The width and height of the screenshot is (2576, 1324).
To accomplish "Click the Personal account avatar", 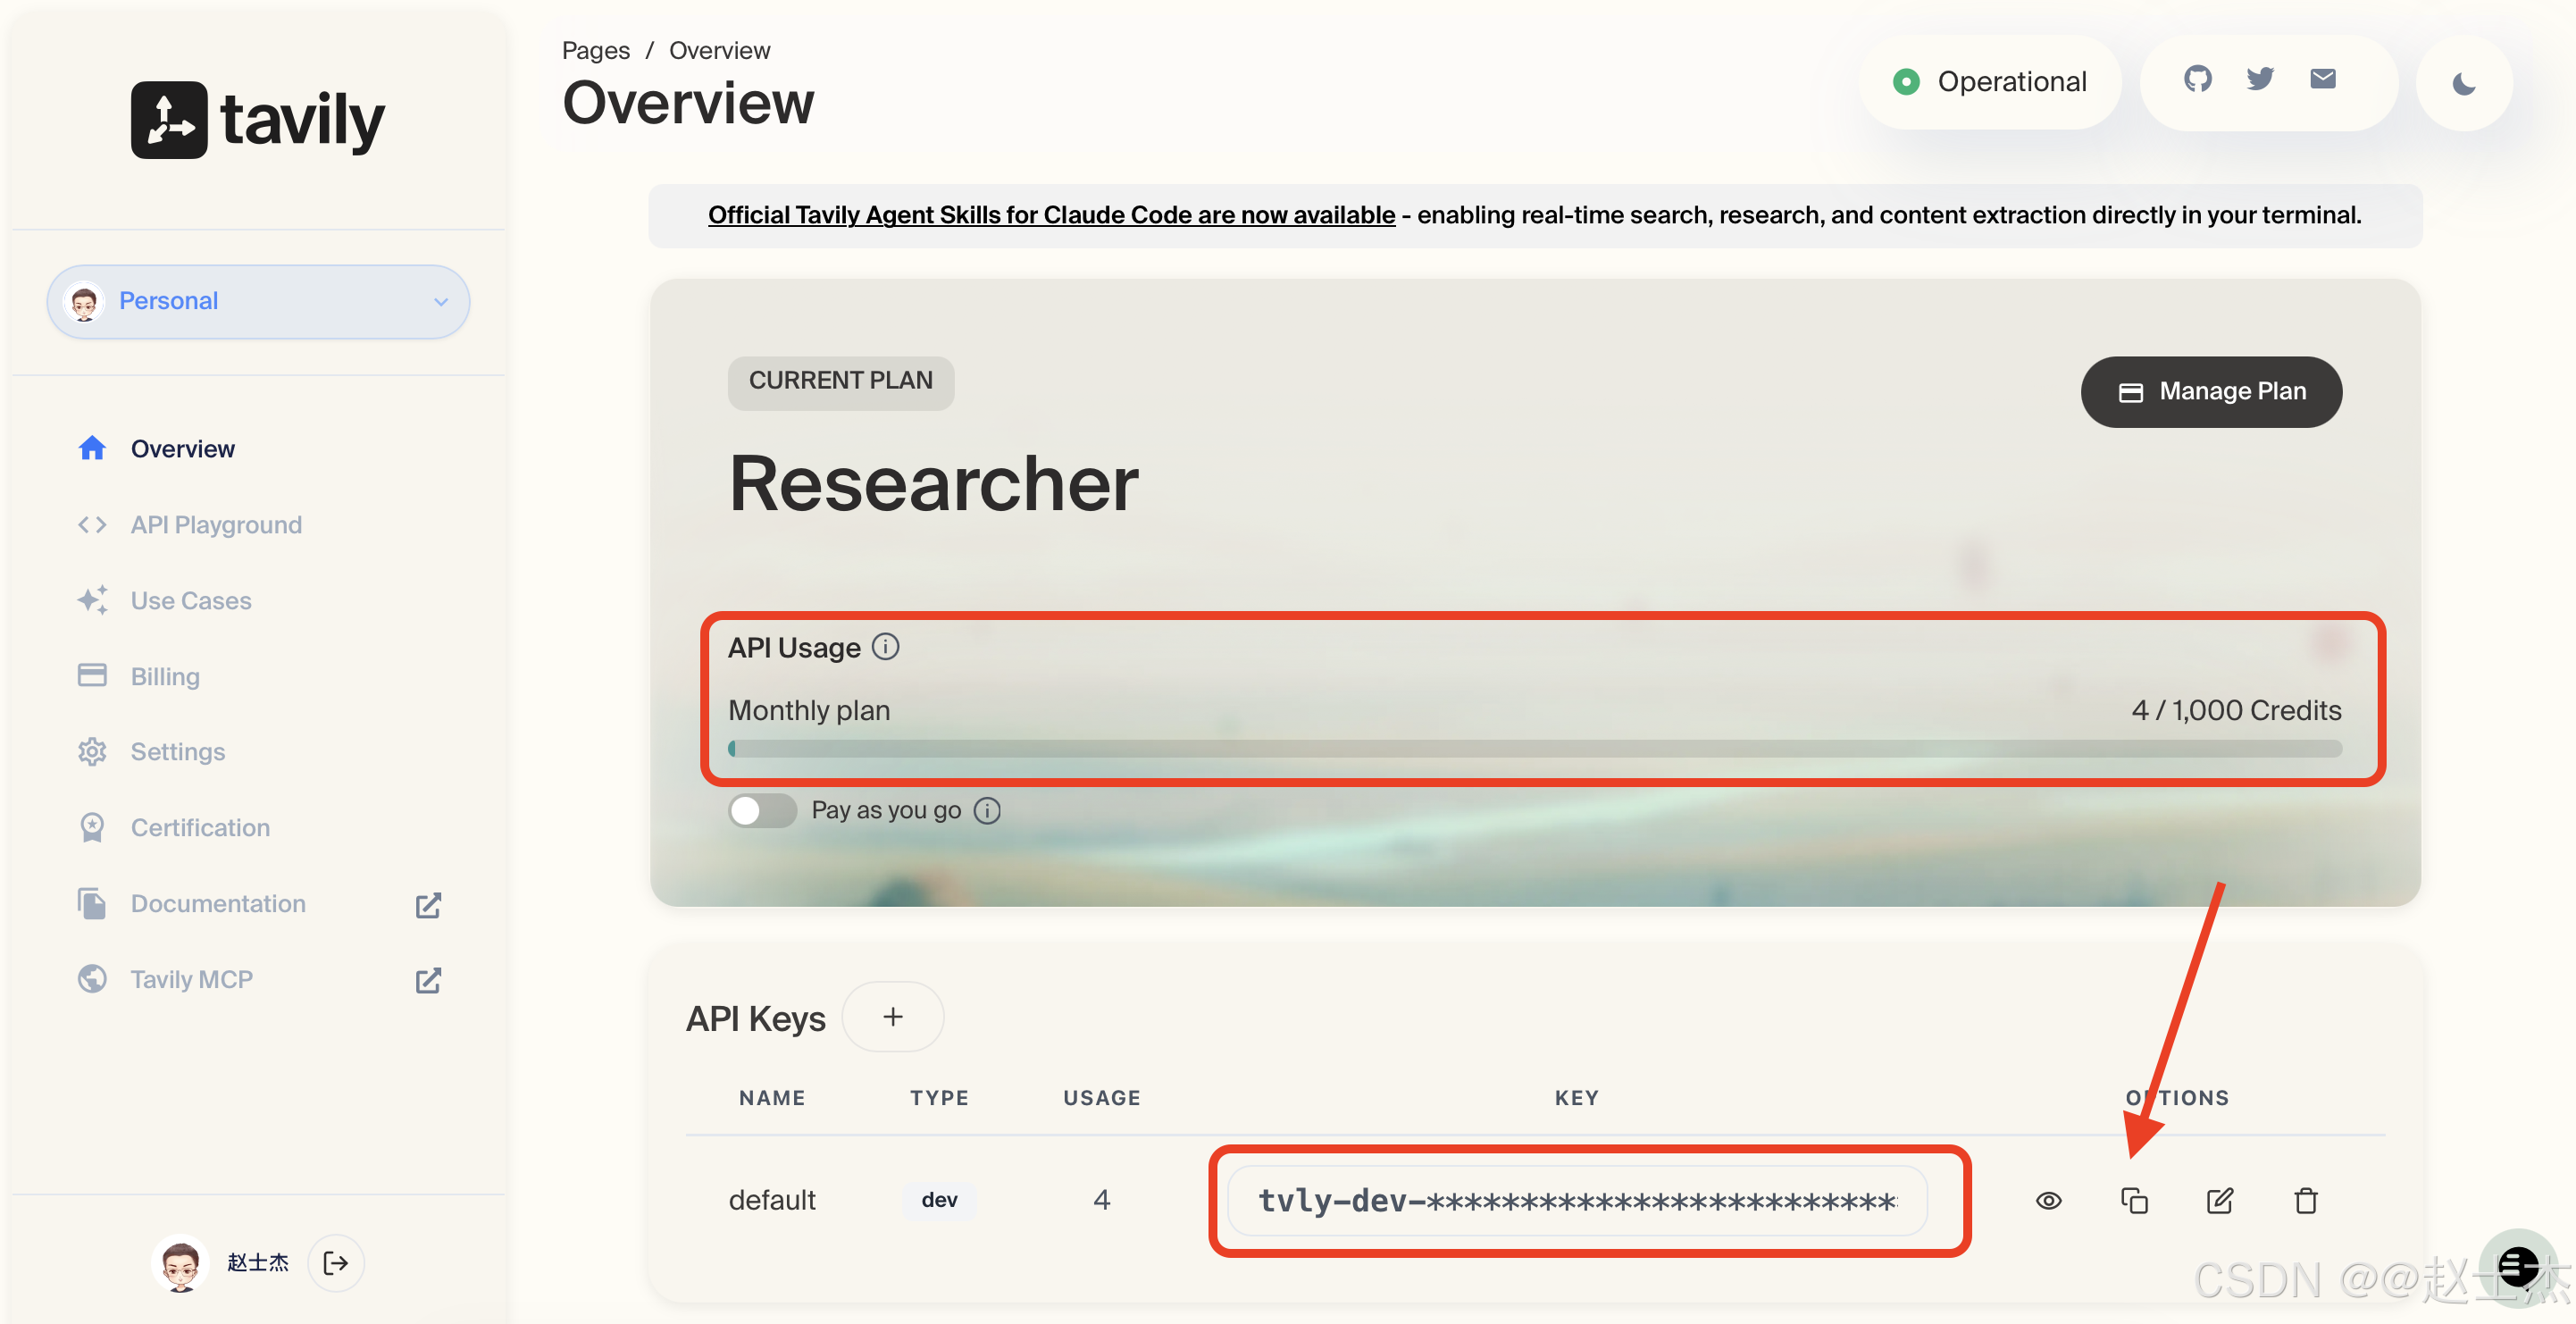I will pyautogui.click(x=84, y=301).
